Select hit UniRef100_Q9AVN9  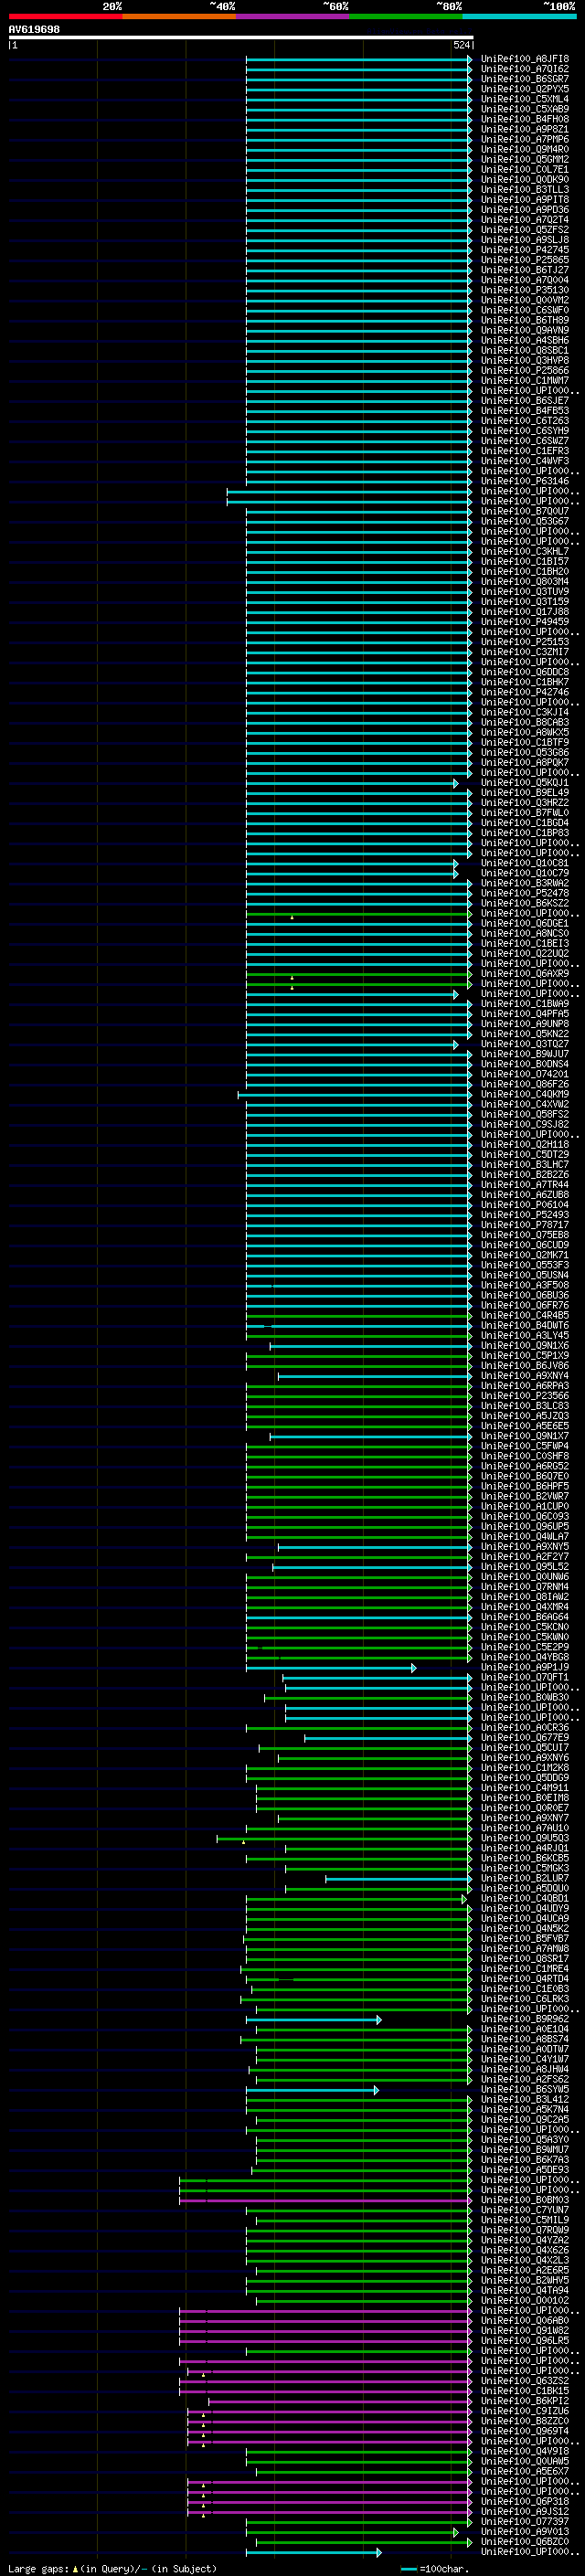[525, 330]
